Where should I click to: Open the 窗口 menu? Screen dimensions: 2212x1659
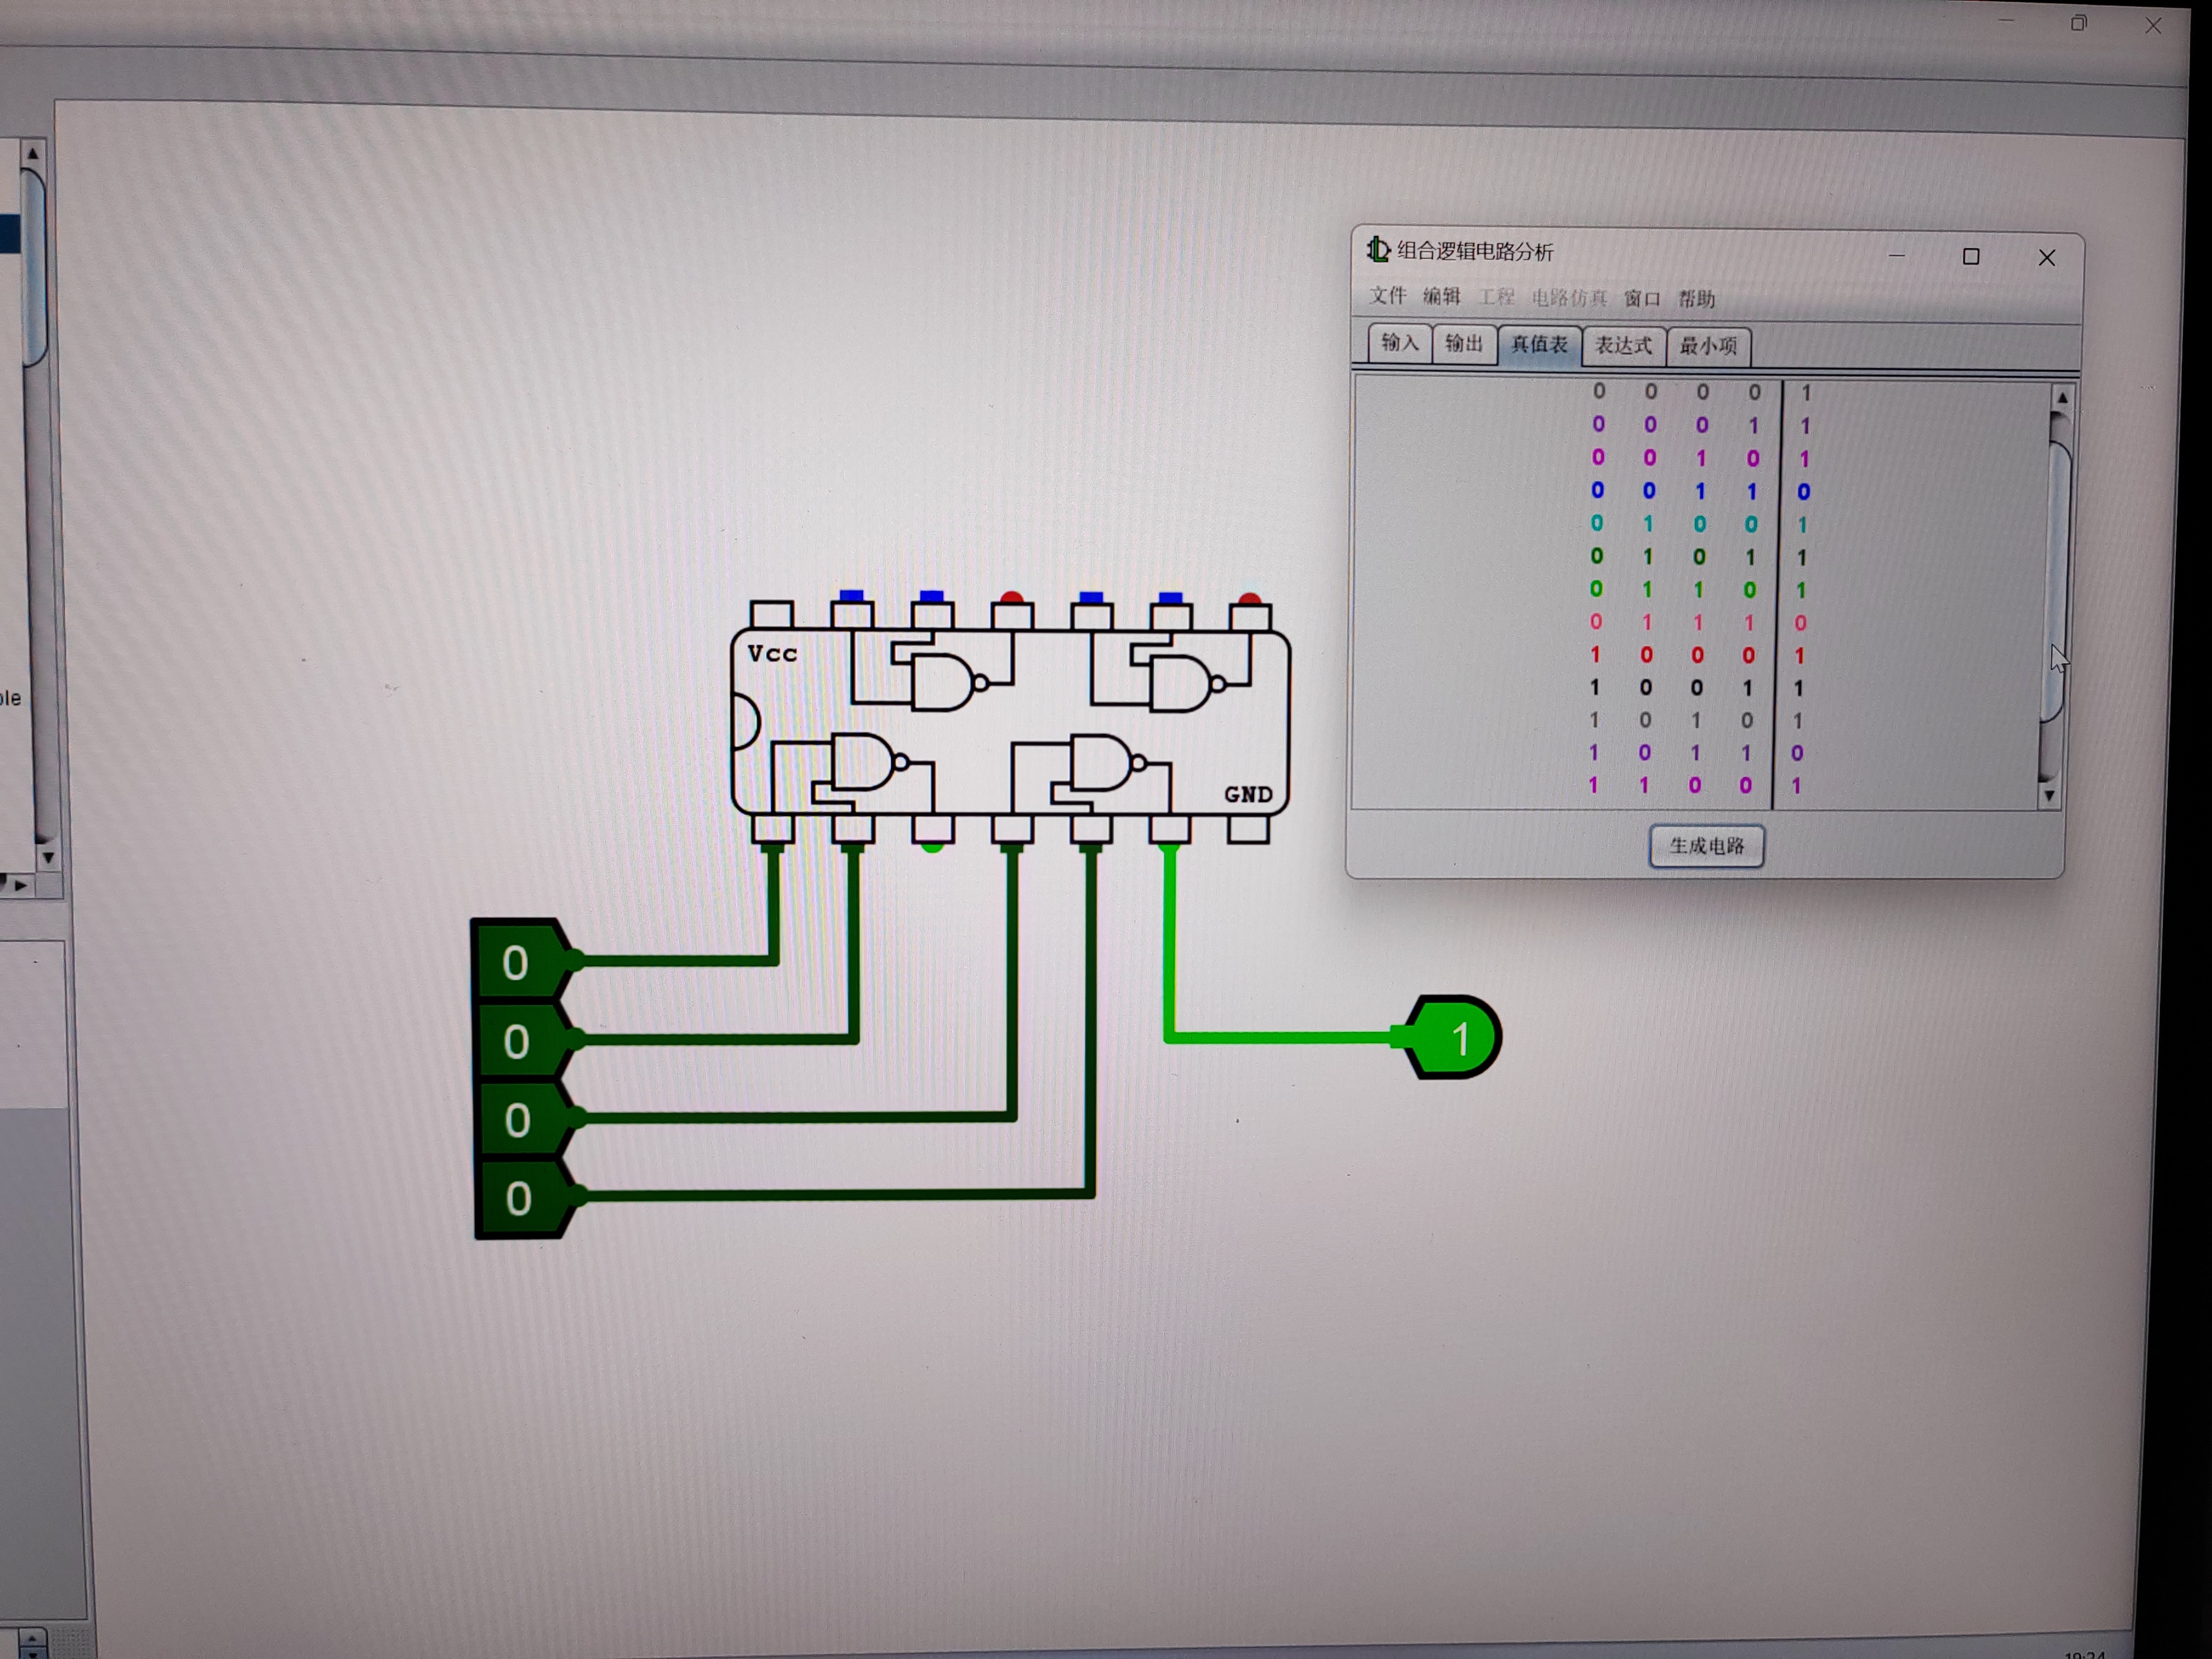(1641, 299)
